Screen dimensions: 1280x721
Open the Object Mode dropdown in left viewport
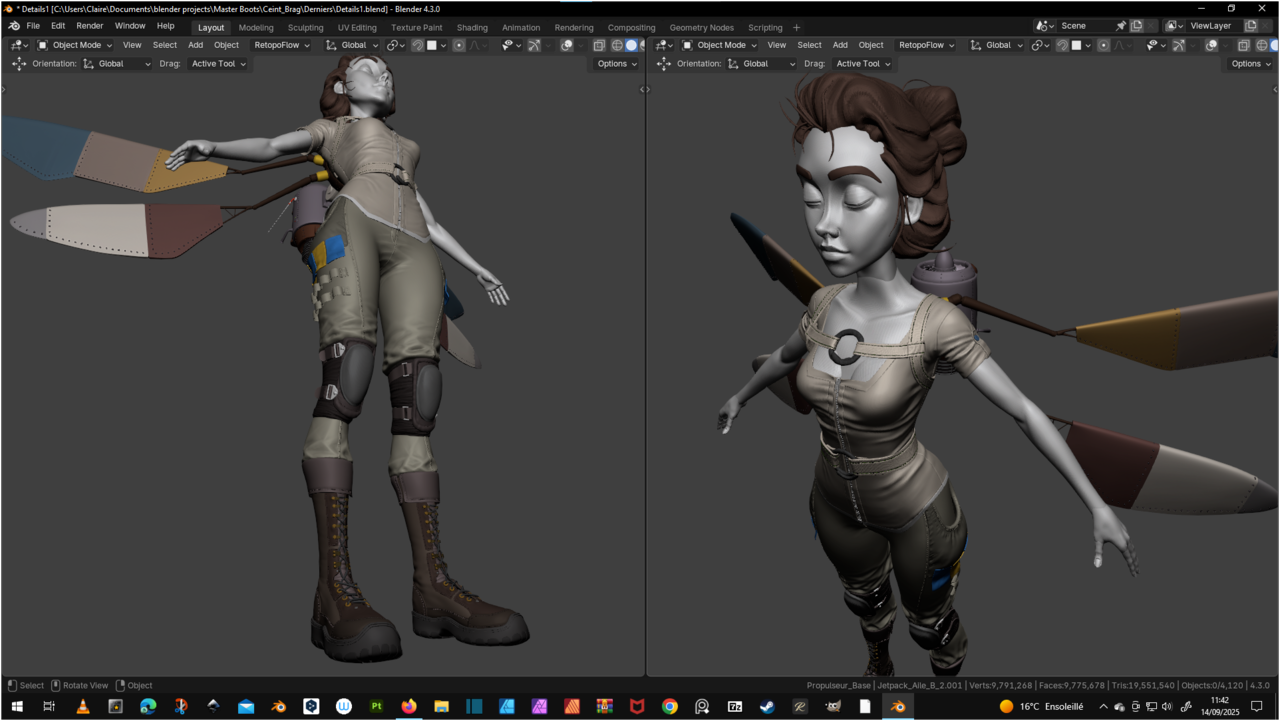[76, 45]
